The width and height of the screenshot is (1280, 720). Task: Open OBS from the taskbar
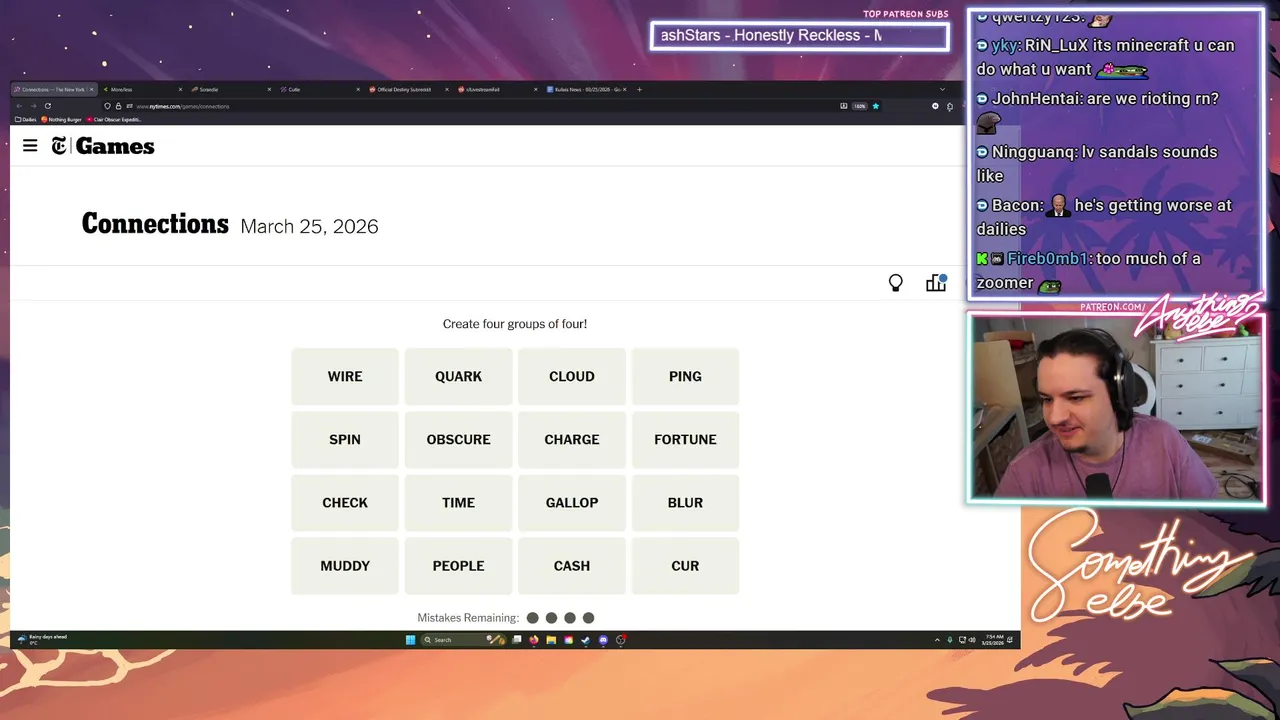click(x=621, y=640)
